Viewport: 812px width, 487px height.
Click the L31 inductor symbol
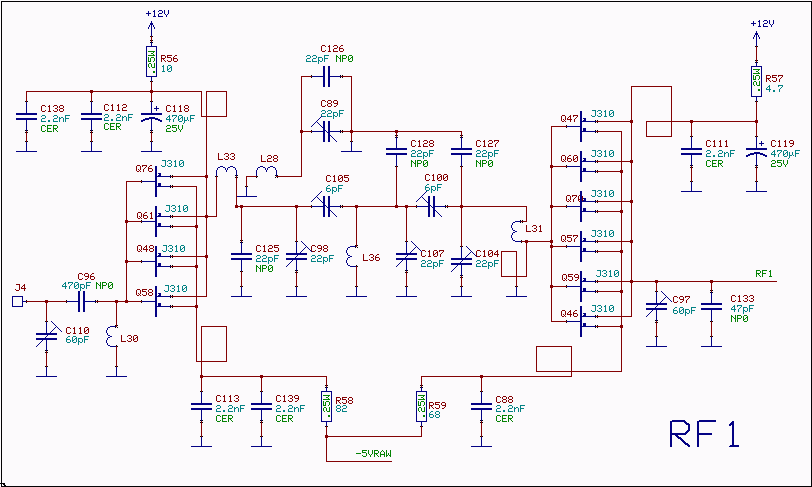pos(516,231)
